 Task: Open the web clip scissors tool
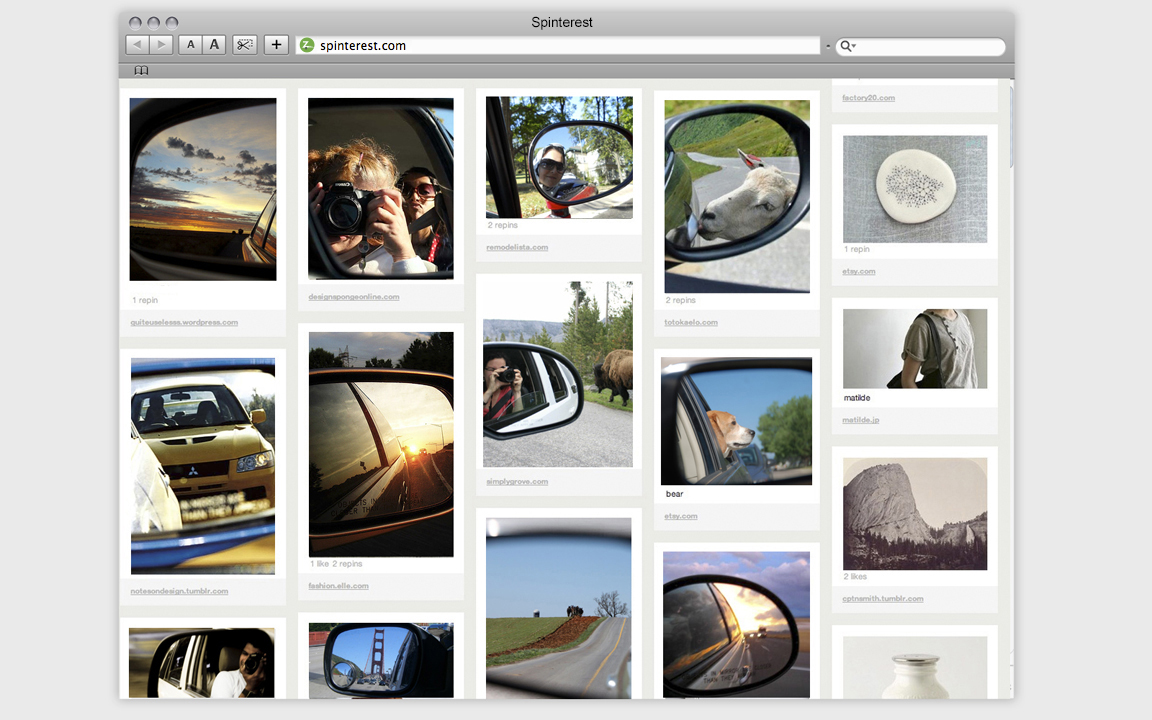pos(245,45)
